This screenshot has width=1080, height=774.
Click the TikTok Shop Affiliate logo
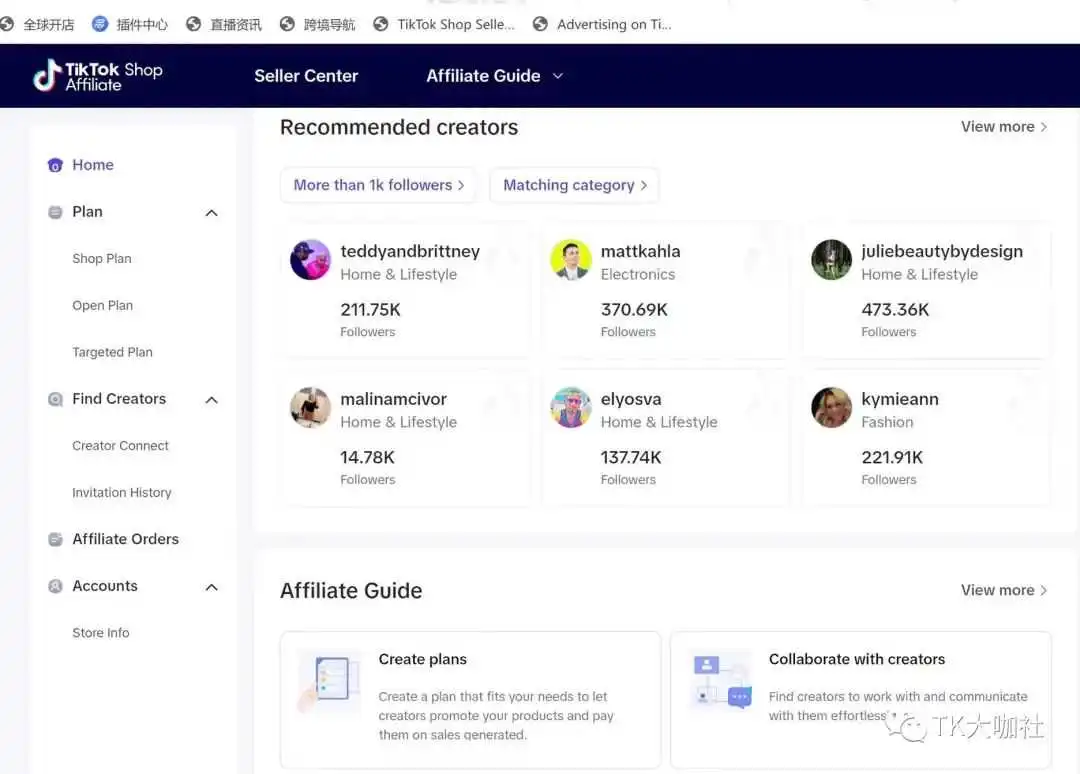pyautogui.click(x=98, y=76)
